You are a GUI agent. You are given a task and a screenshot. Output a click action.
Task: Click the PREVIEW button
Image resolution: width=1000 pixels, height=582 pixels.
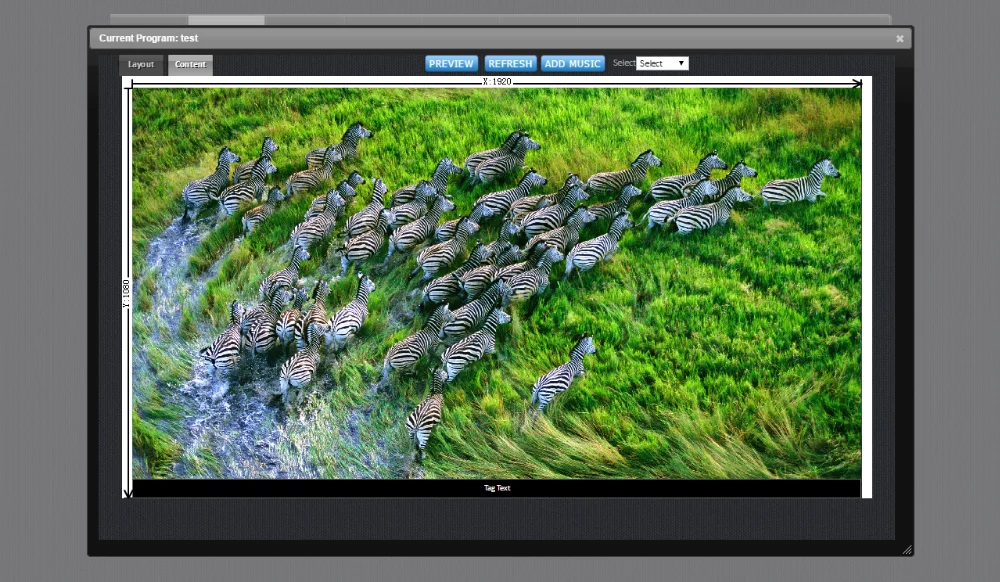[x=452, y=64]
